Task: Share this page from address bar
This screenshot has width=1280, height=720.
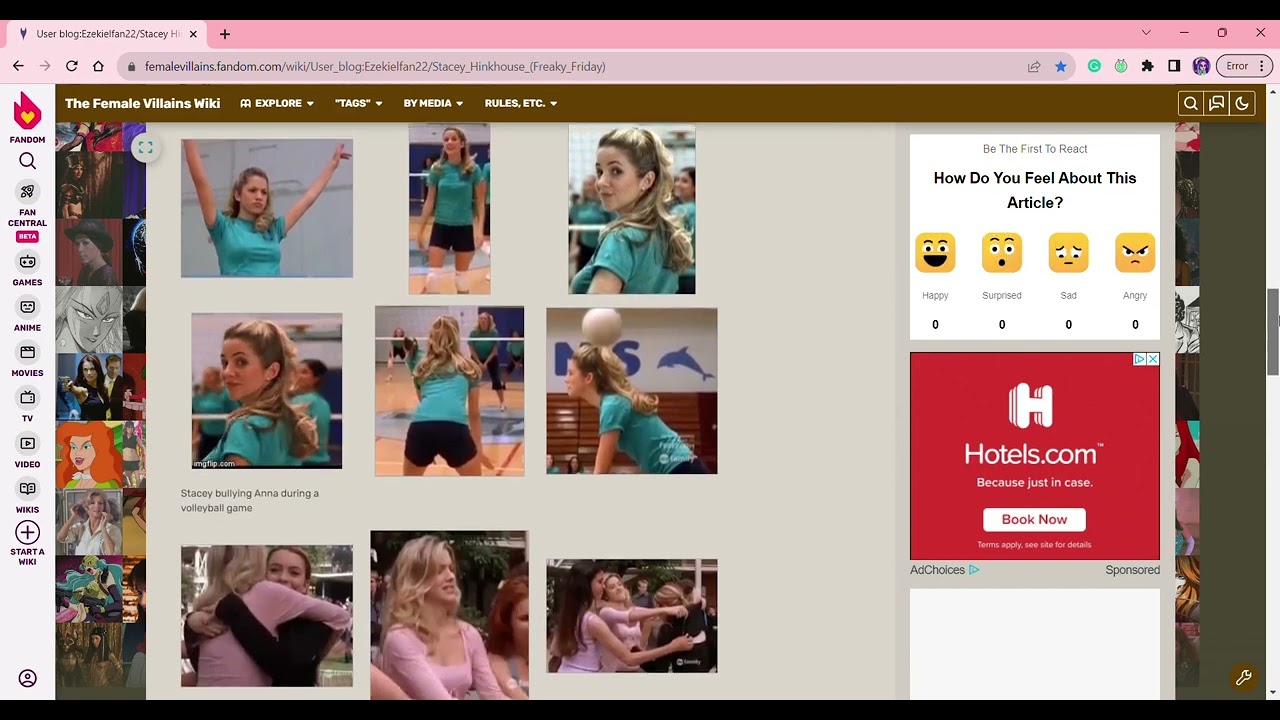Action: [1034, 66]
